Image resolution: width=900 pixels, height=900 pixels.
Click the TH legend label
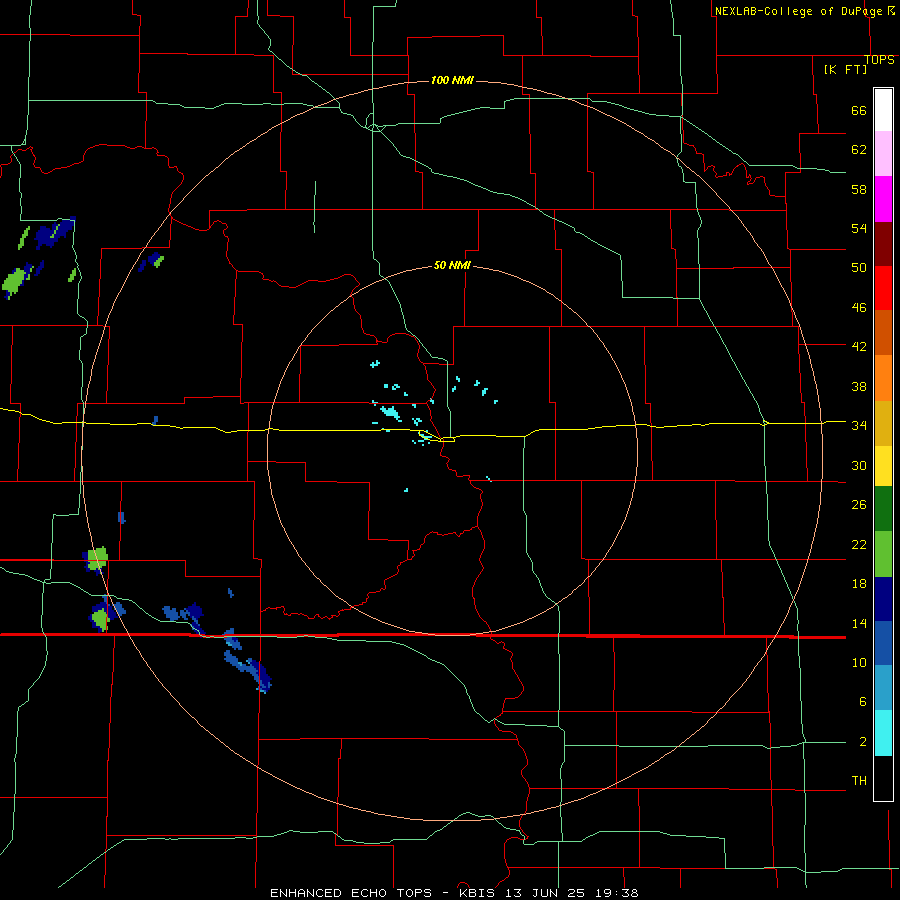coord(859,781)
